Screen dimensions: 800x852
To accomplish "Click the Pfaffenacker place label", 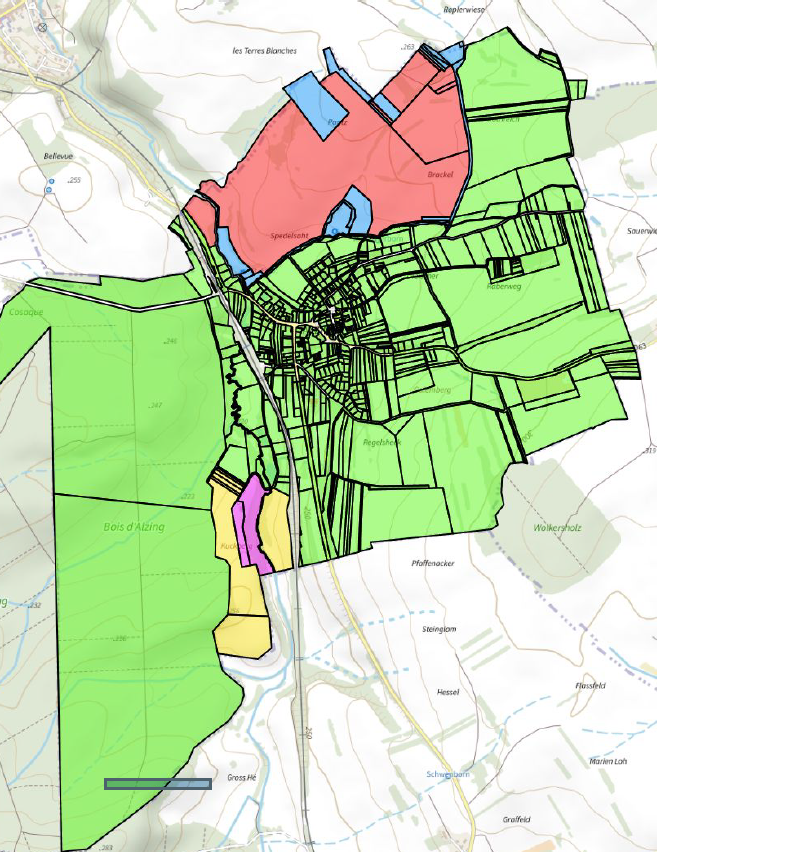I will pos(433,564).
